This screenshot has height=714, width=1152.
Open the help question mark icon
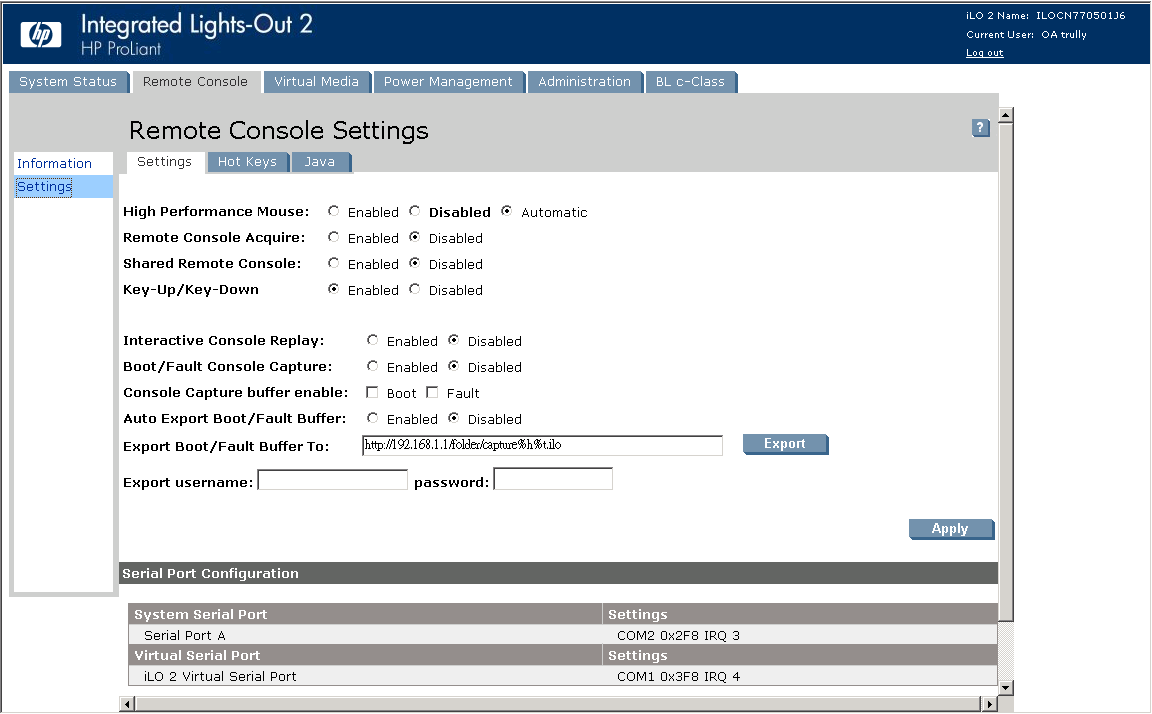pyautogui.click(x=980, y=128)
